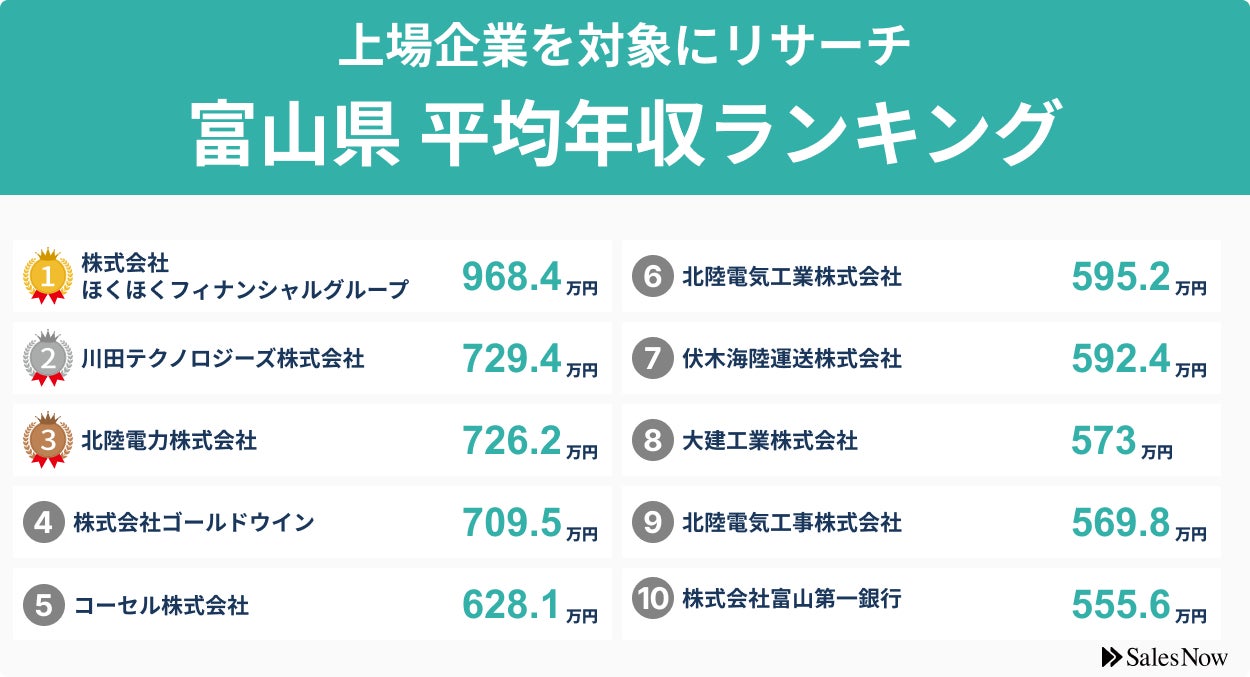Image resolution: width=1250 pixels, height=677 pixels.
Task: Click the gray number 7 circle
Action: point(652,359)
